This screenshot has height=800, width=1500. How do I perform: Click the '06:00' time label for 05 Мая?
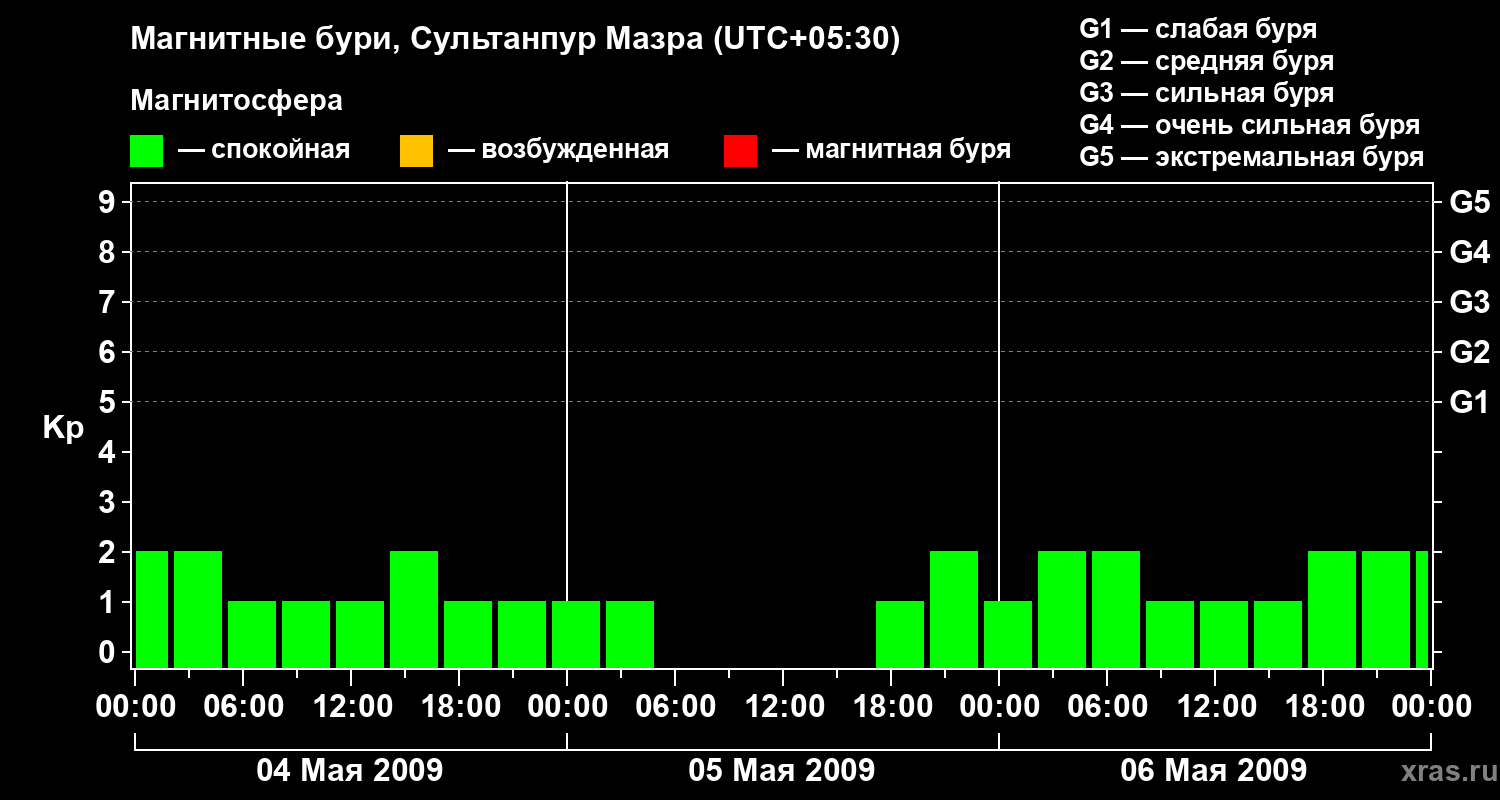(x=675, y=707)
